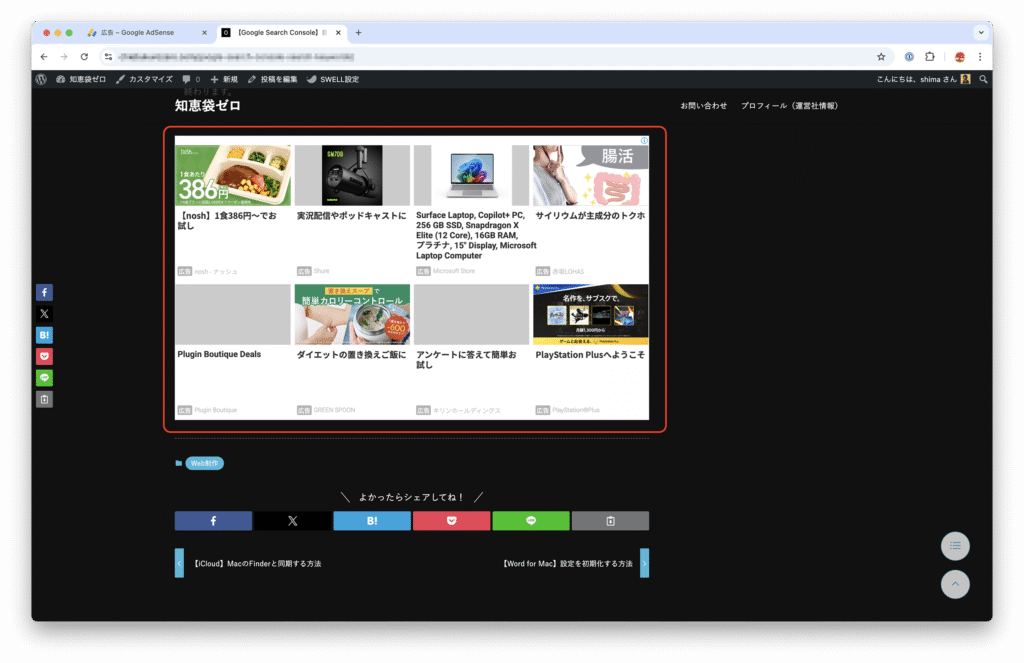Screen dimensions: 1024x663
Task: Open the Chrome extensions puzzle icon
Action: (x=930, y=57)
